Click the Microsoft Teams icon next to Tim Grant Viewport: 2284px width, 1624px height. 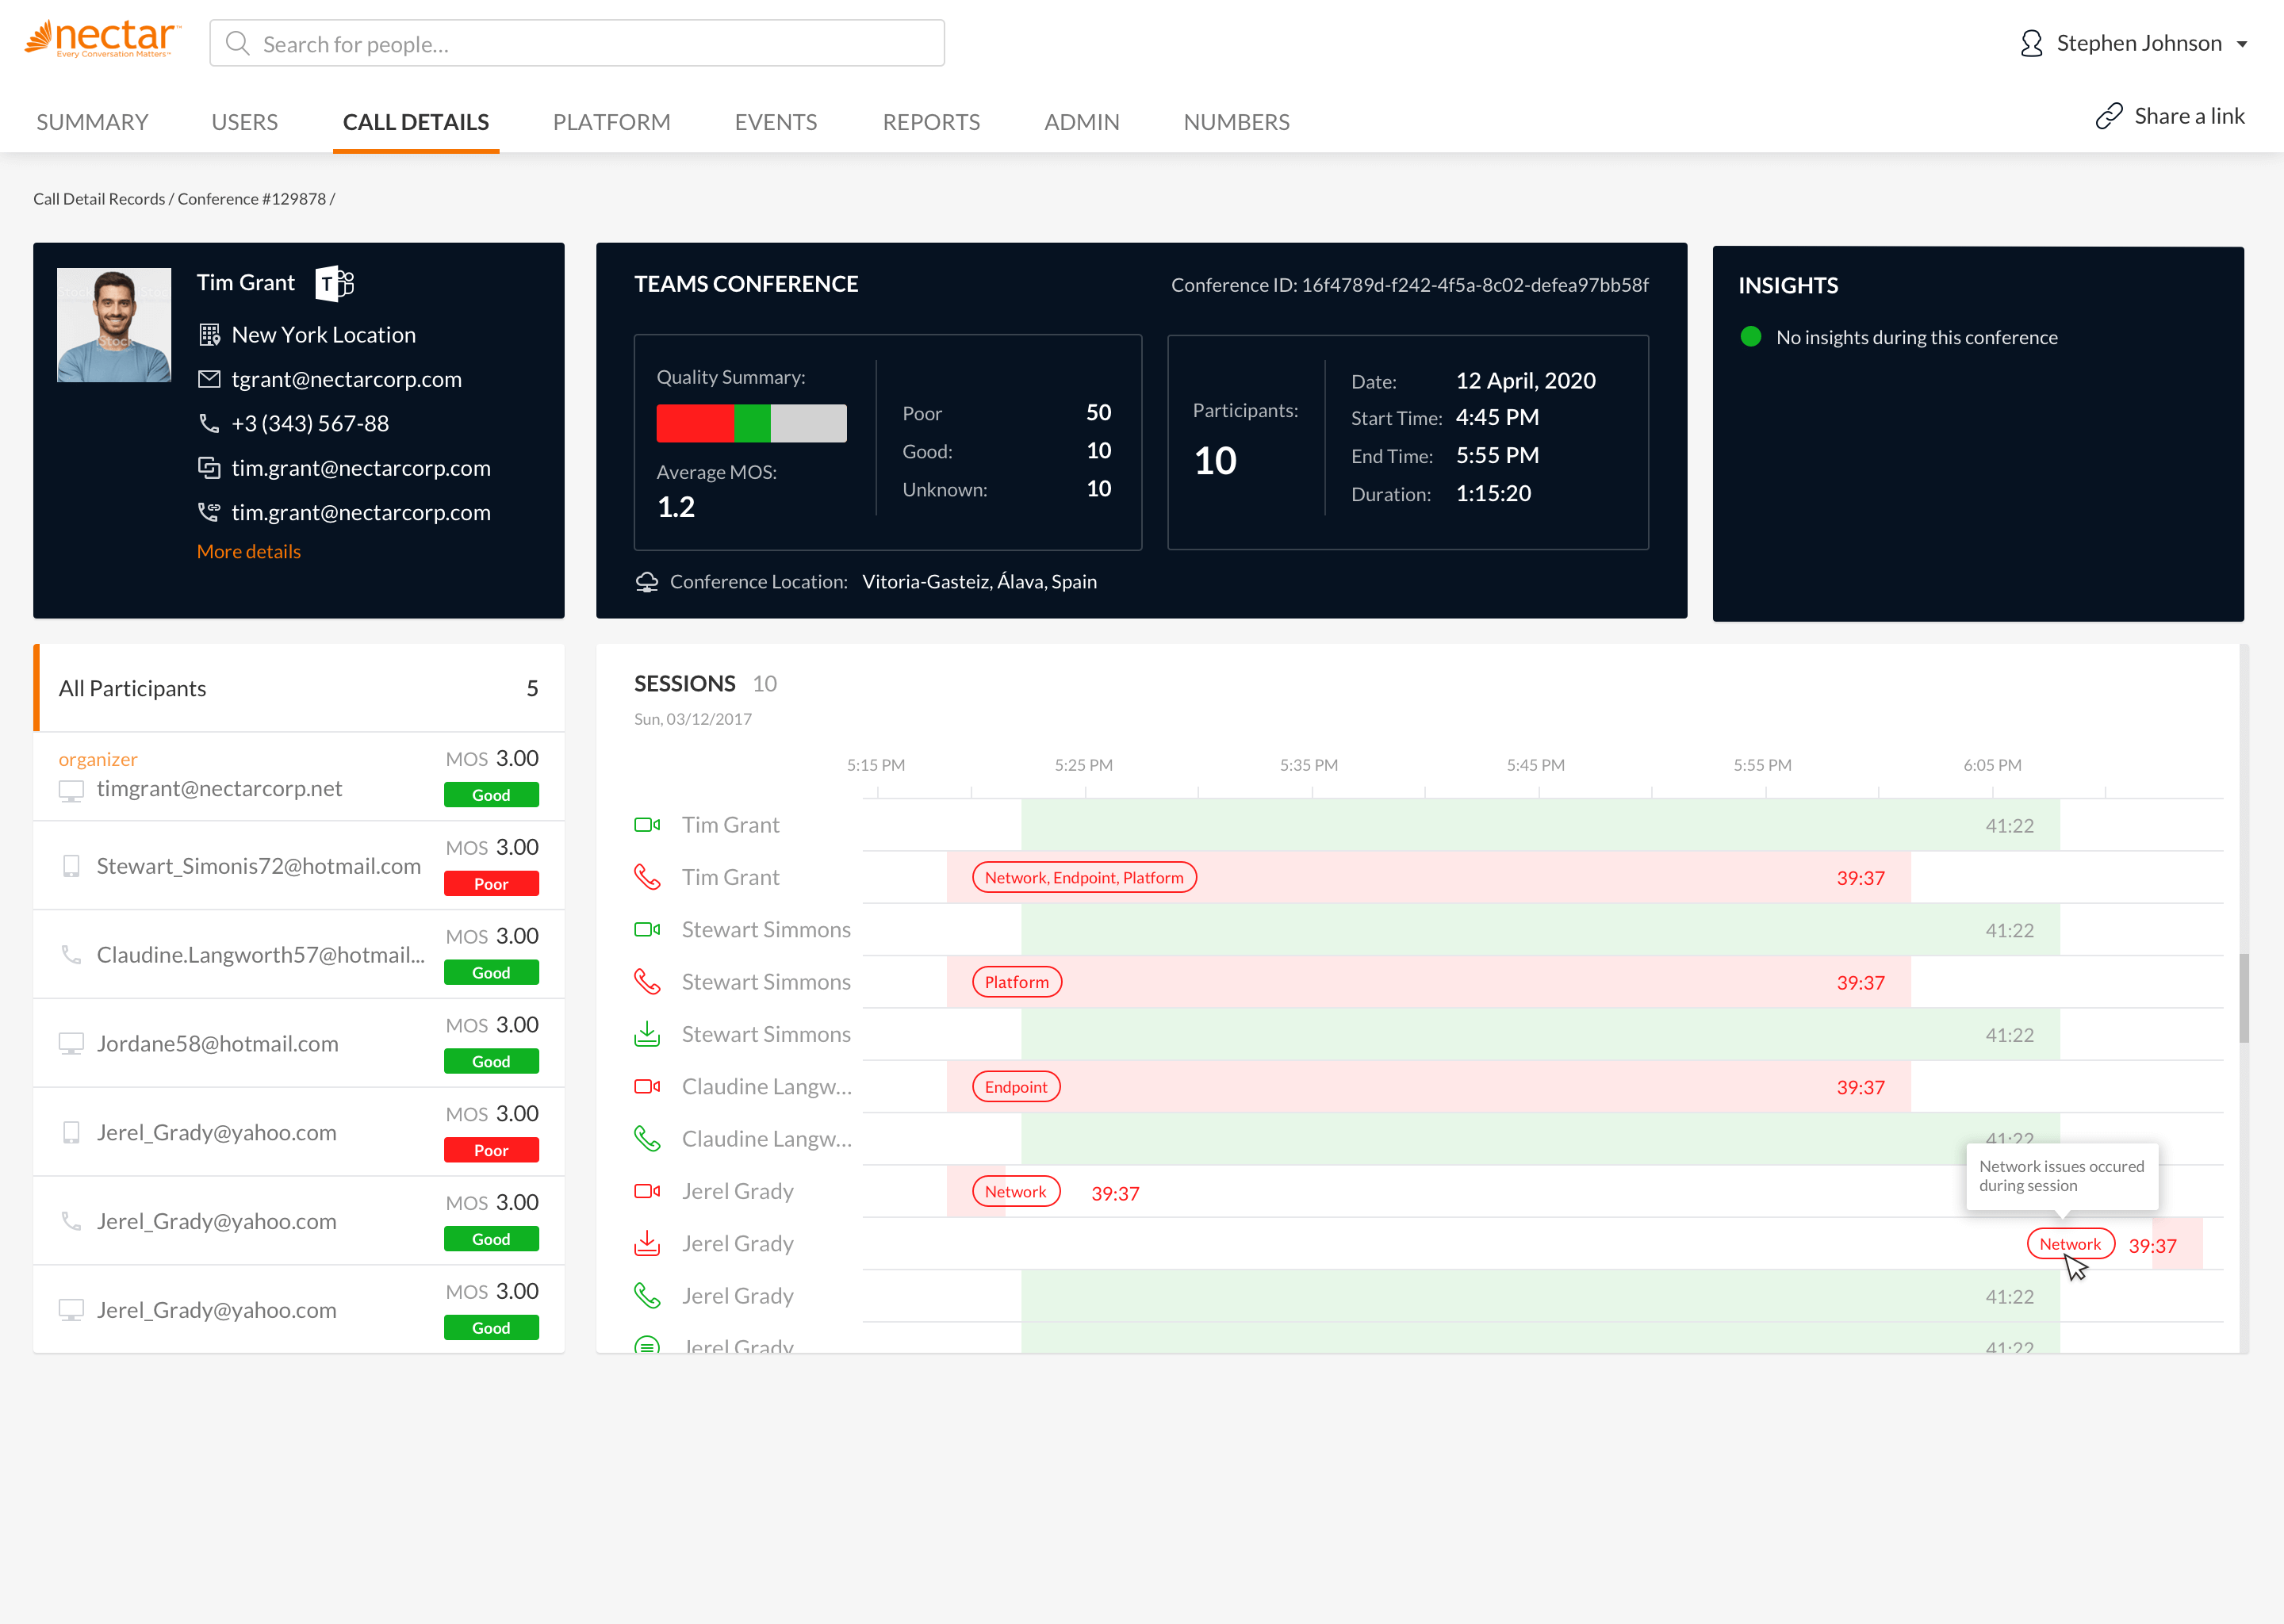tap(335, 283)
